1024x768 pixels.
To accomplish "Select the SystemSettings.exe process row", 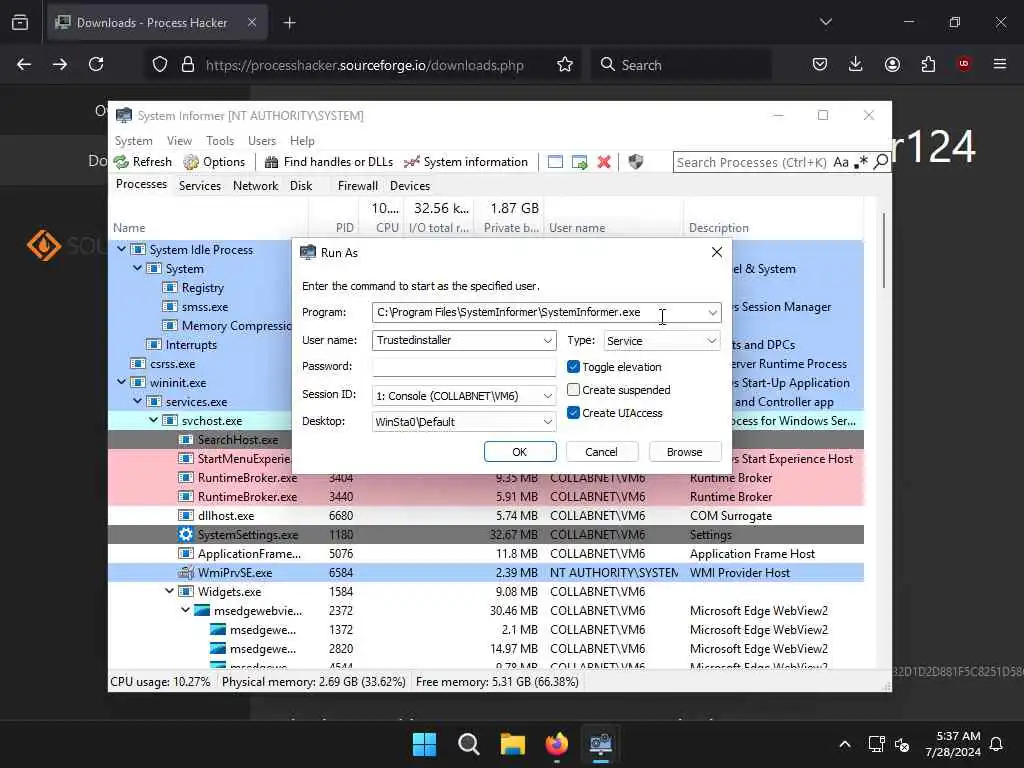I will pos(486,535).
